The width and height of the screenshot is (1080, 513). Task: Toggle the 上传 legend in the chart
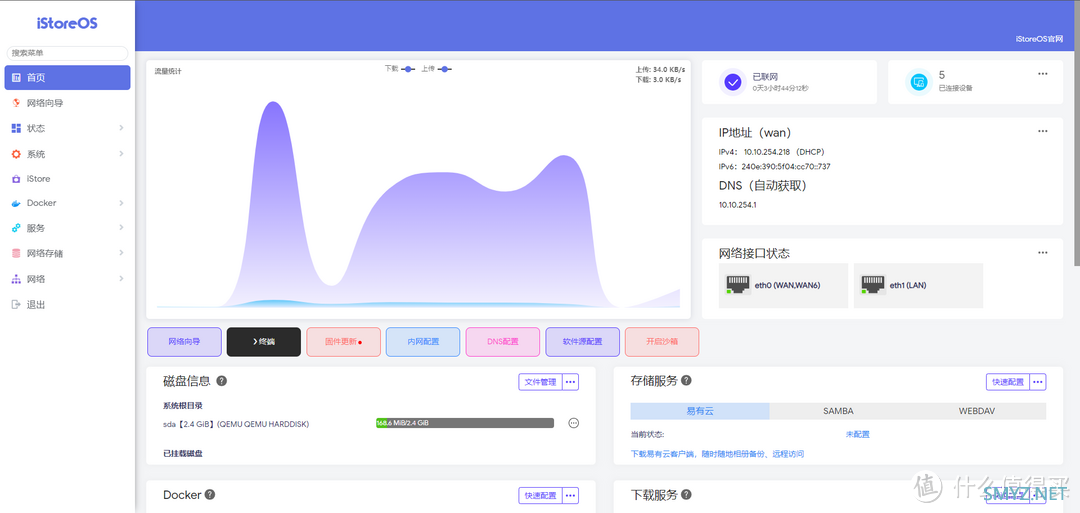pyautogui.click(x=436, y=69)
